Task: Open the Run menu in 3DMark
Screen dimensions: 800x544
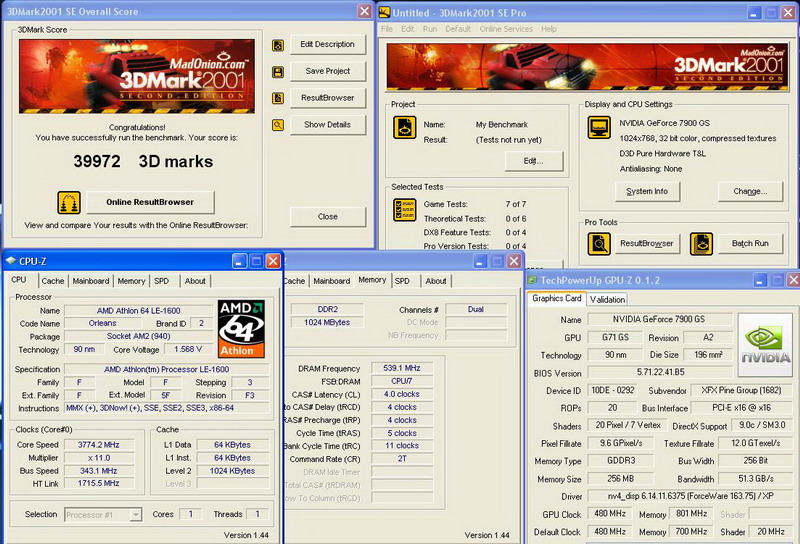Action: [430, 29]
